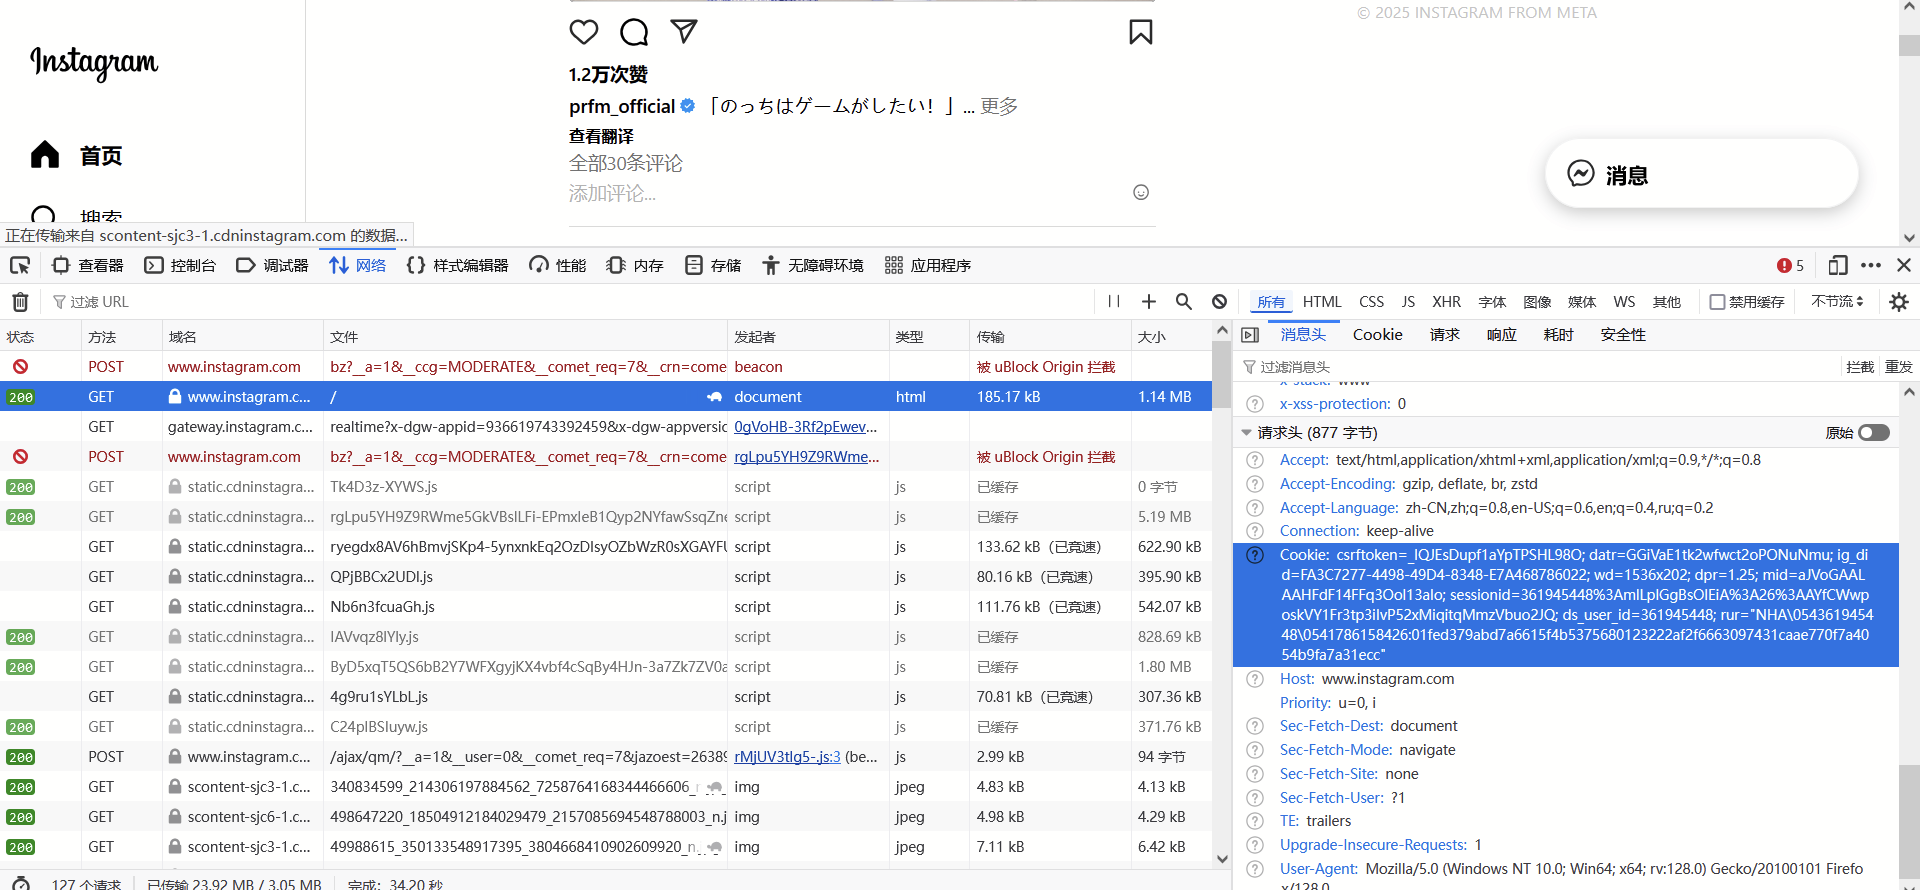Screen dimensions: 1920x890
Task: Open the Performance tab
Action: pos(558,265)
